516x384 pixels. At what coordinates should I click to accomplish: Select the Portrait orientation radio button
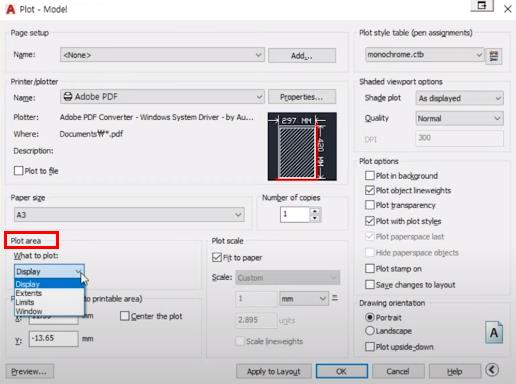pyautogui.click(x=370, y=317)
